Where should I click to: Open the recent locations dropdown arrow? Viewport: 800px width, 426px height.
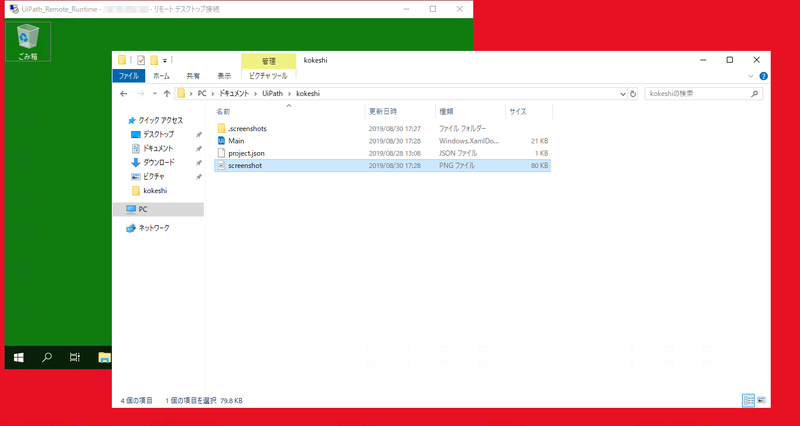tap(155, 94)
